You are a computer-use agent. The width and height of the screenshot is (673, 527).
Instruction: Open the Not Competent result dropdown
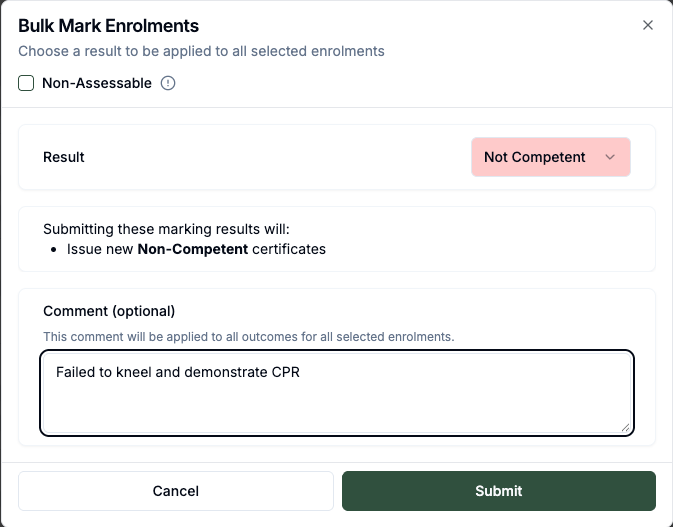tap(550, 157)
